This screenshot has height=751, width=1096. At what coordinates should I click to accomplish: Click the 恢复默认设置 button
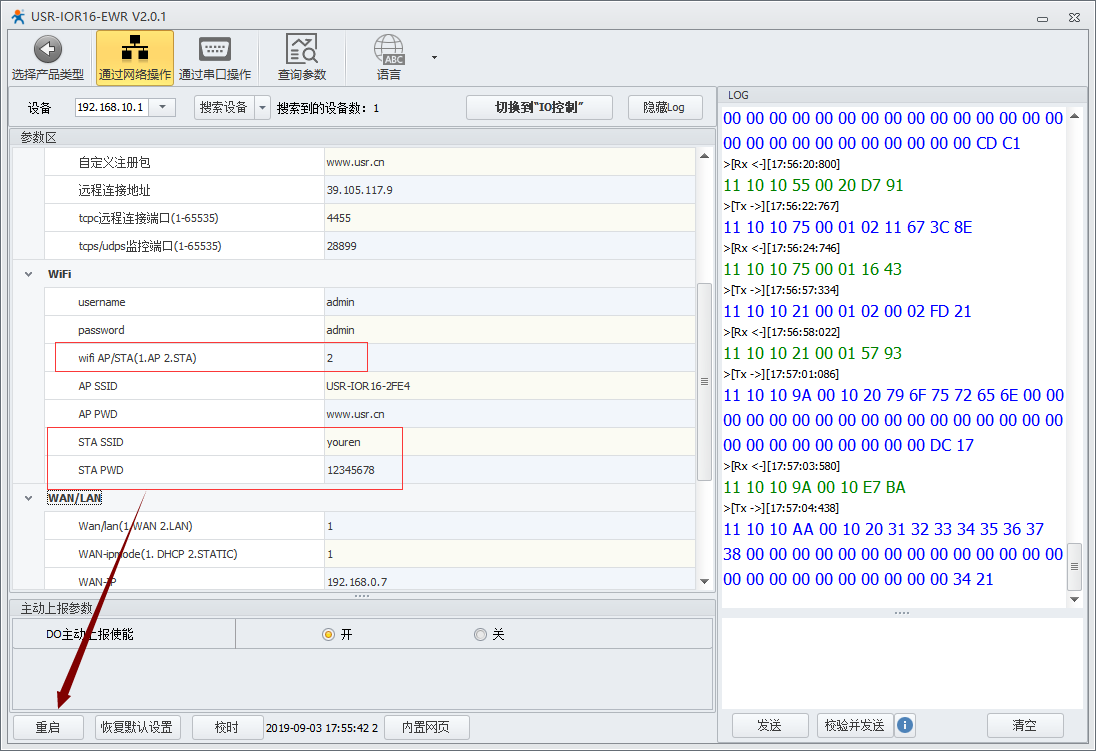(137, 727)
